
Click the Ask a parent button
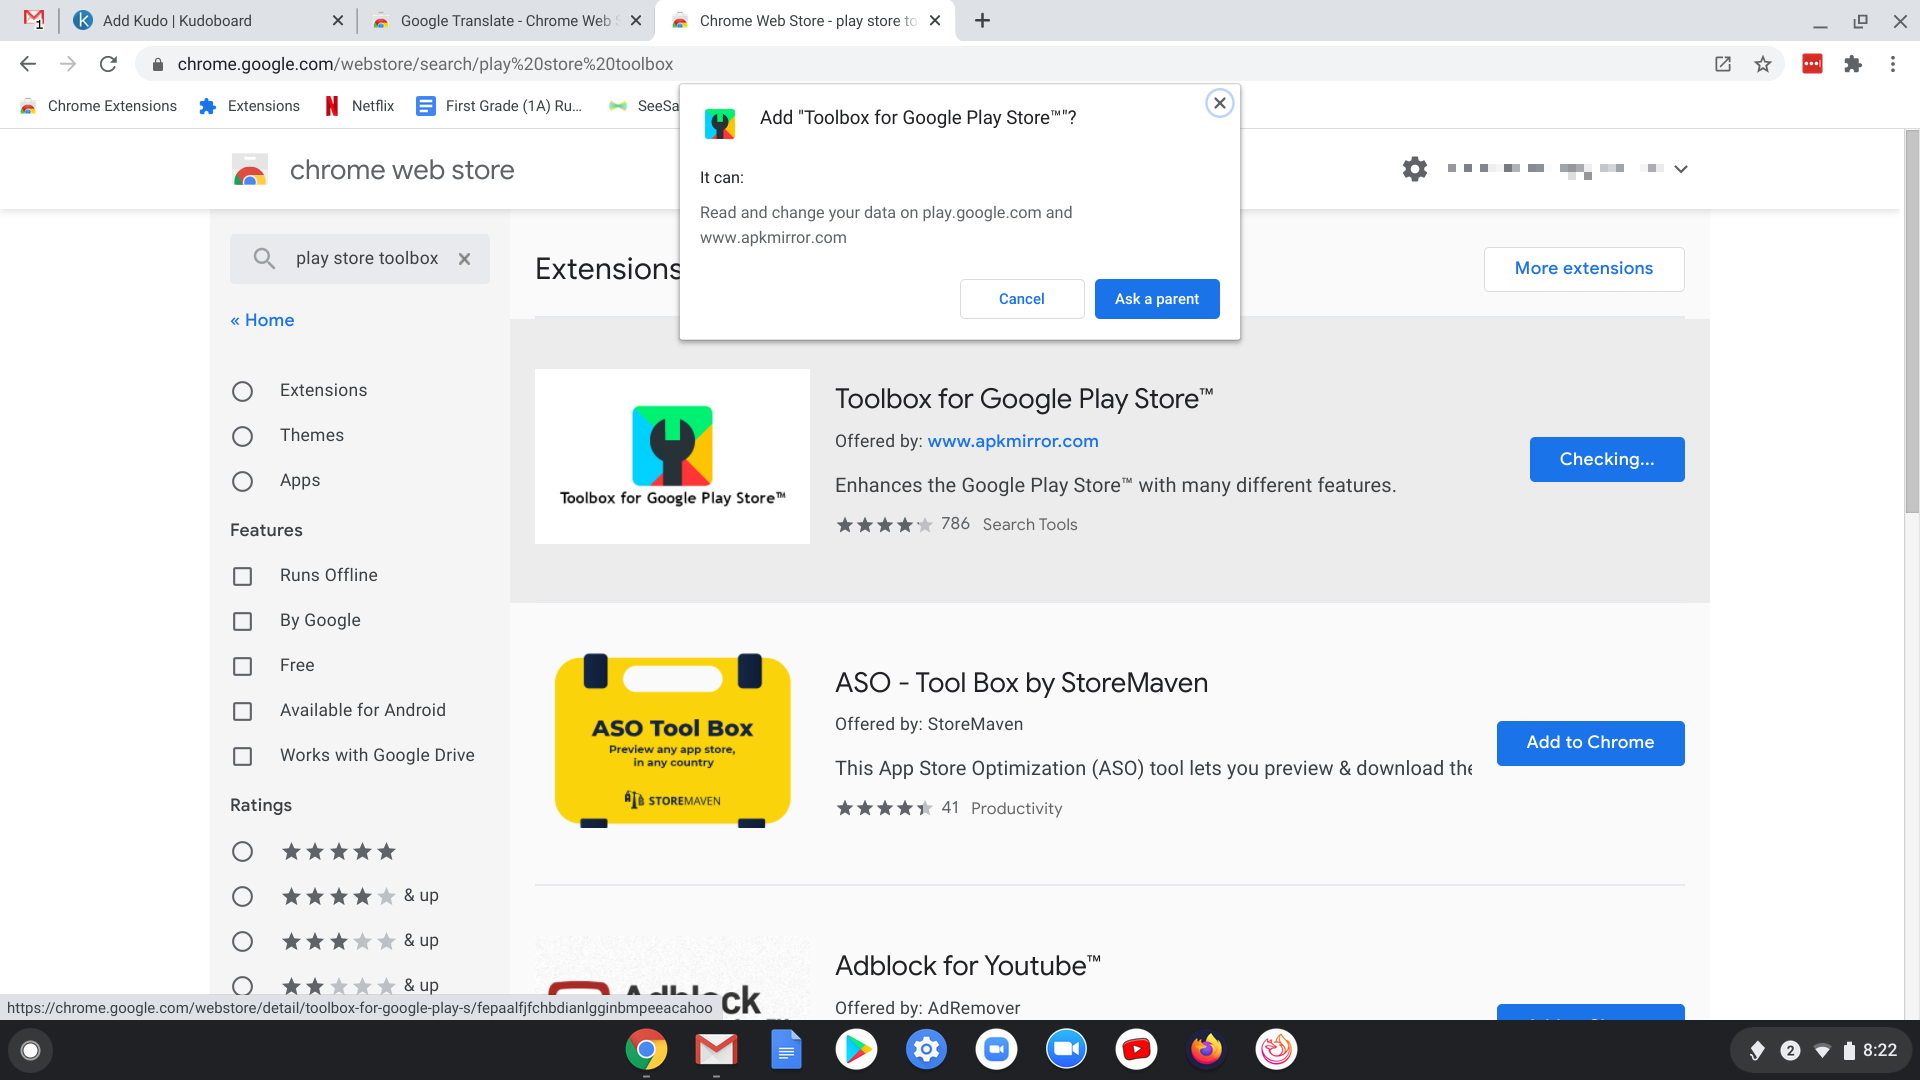point(1156,298)
